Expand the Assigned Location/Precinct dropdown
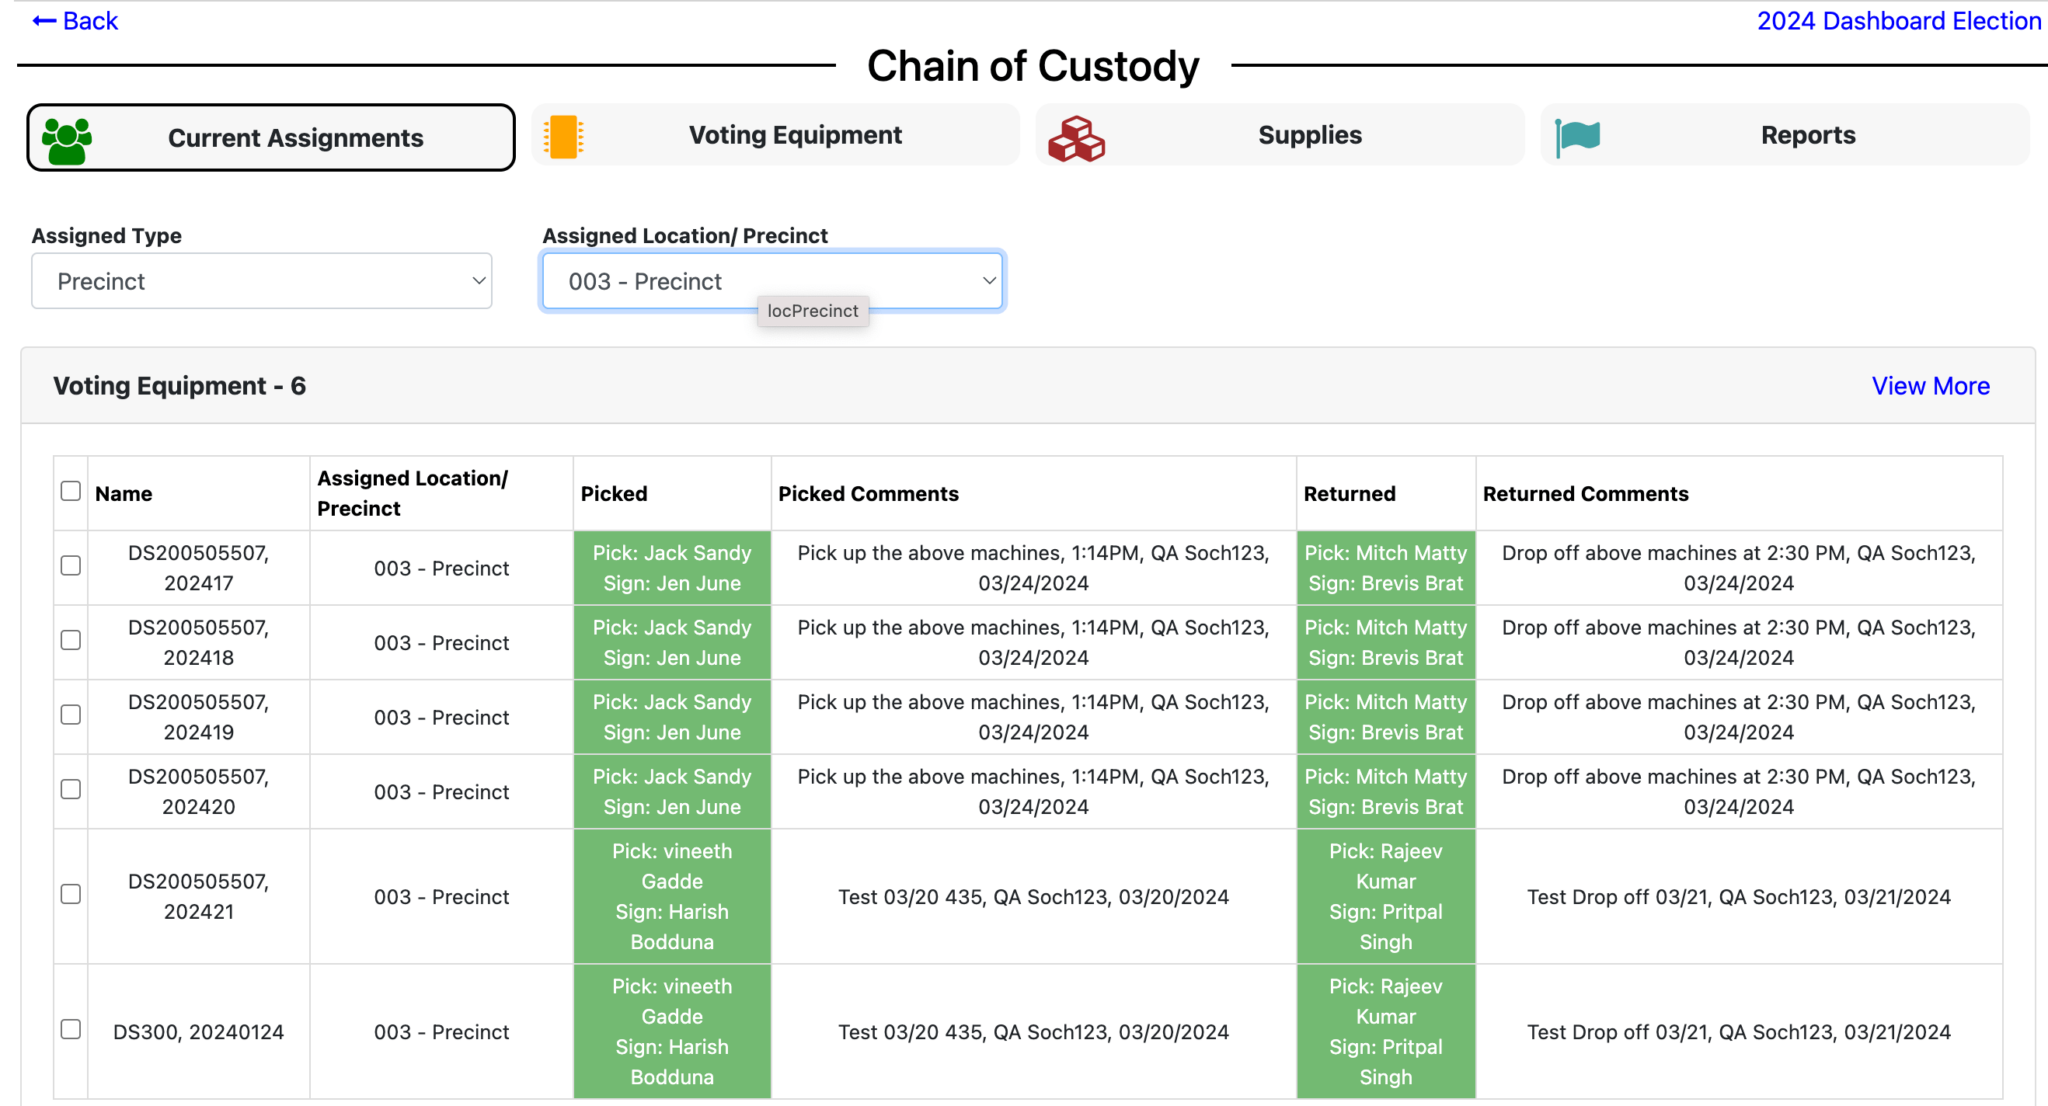Screen dimensions: 2048x1106 (772, 281)
